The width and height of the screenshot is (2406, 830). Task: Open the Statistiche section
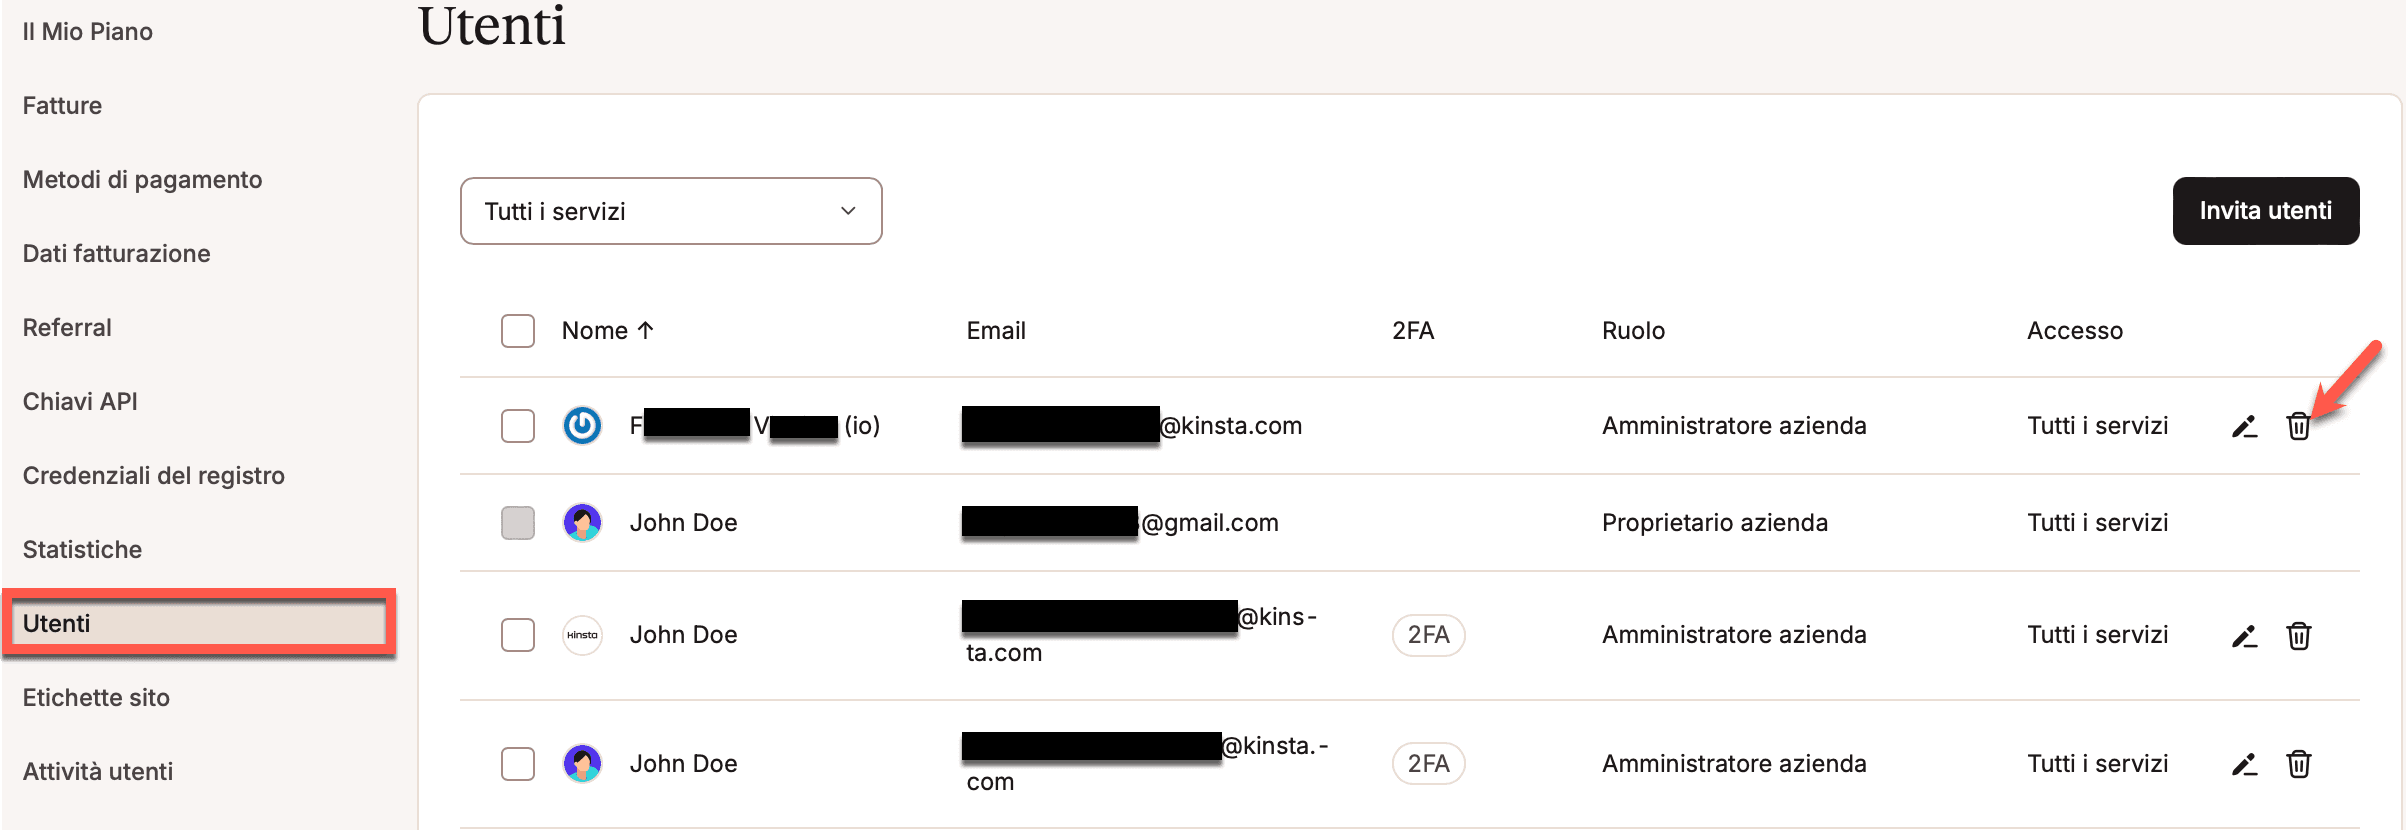pos(82,549)
